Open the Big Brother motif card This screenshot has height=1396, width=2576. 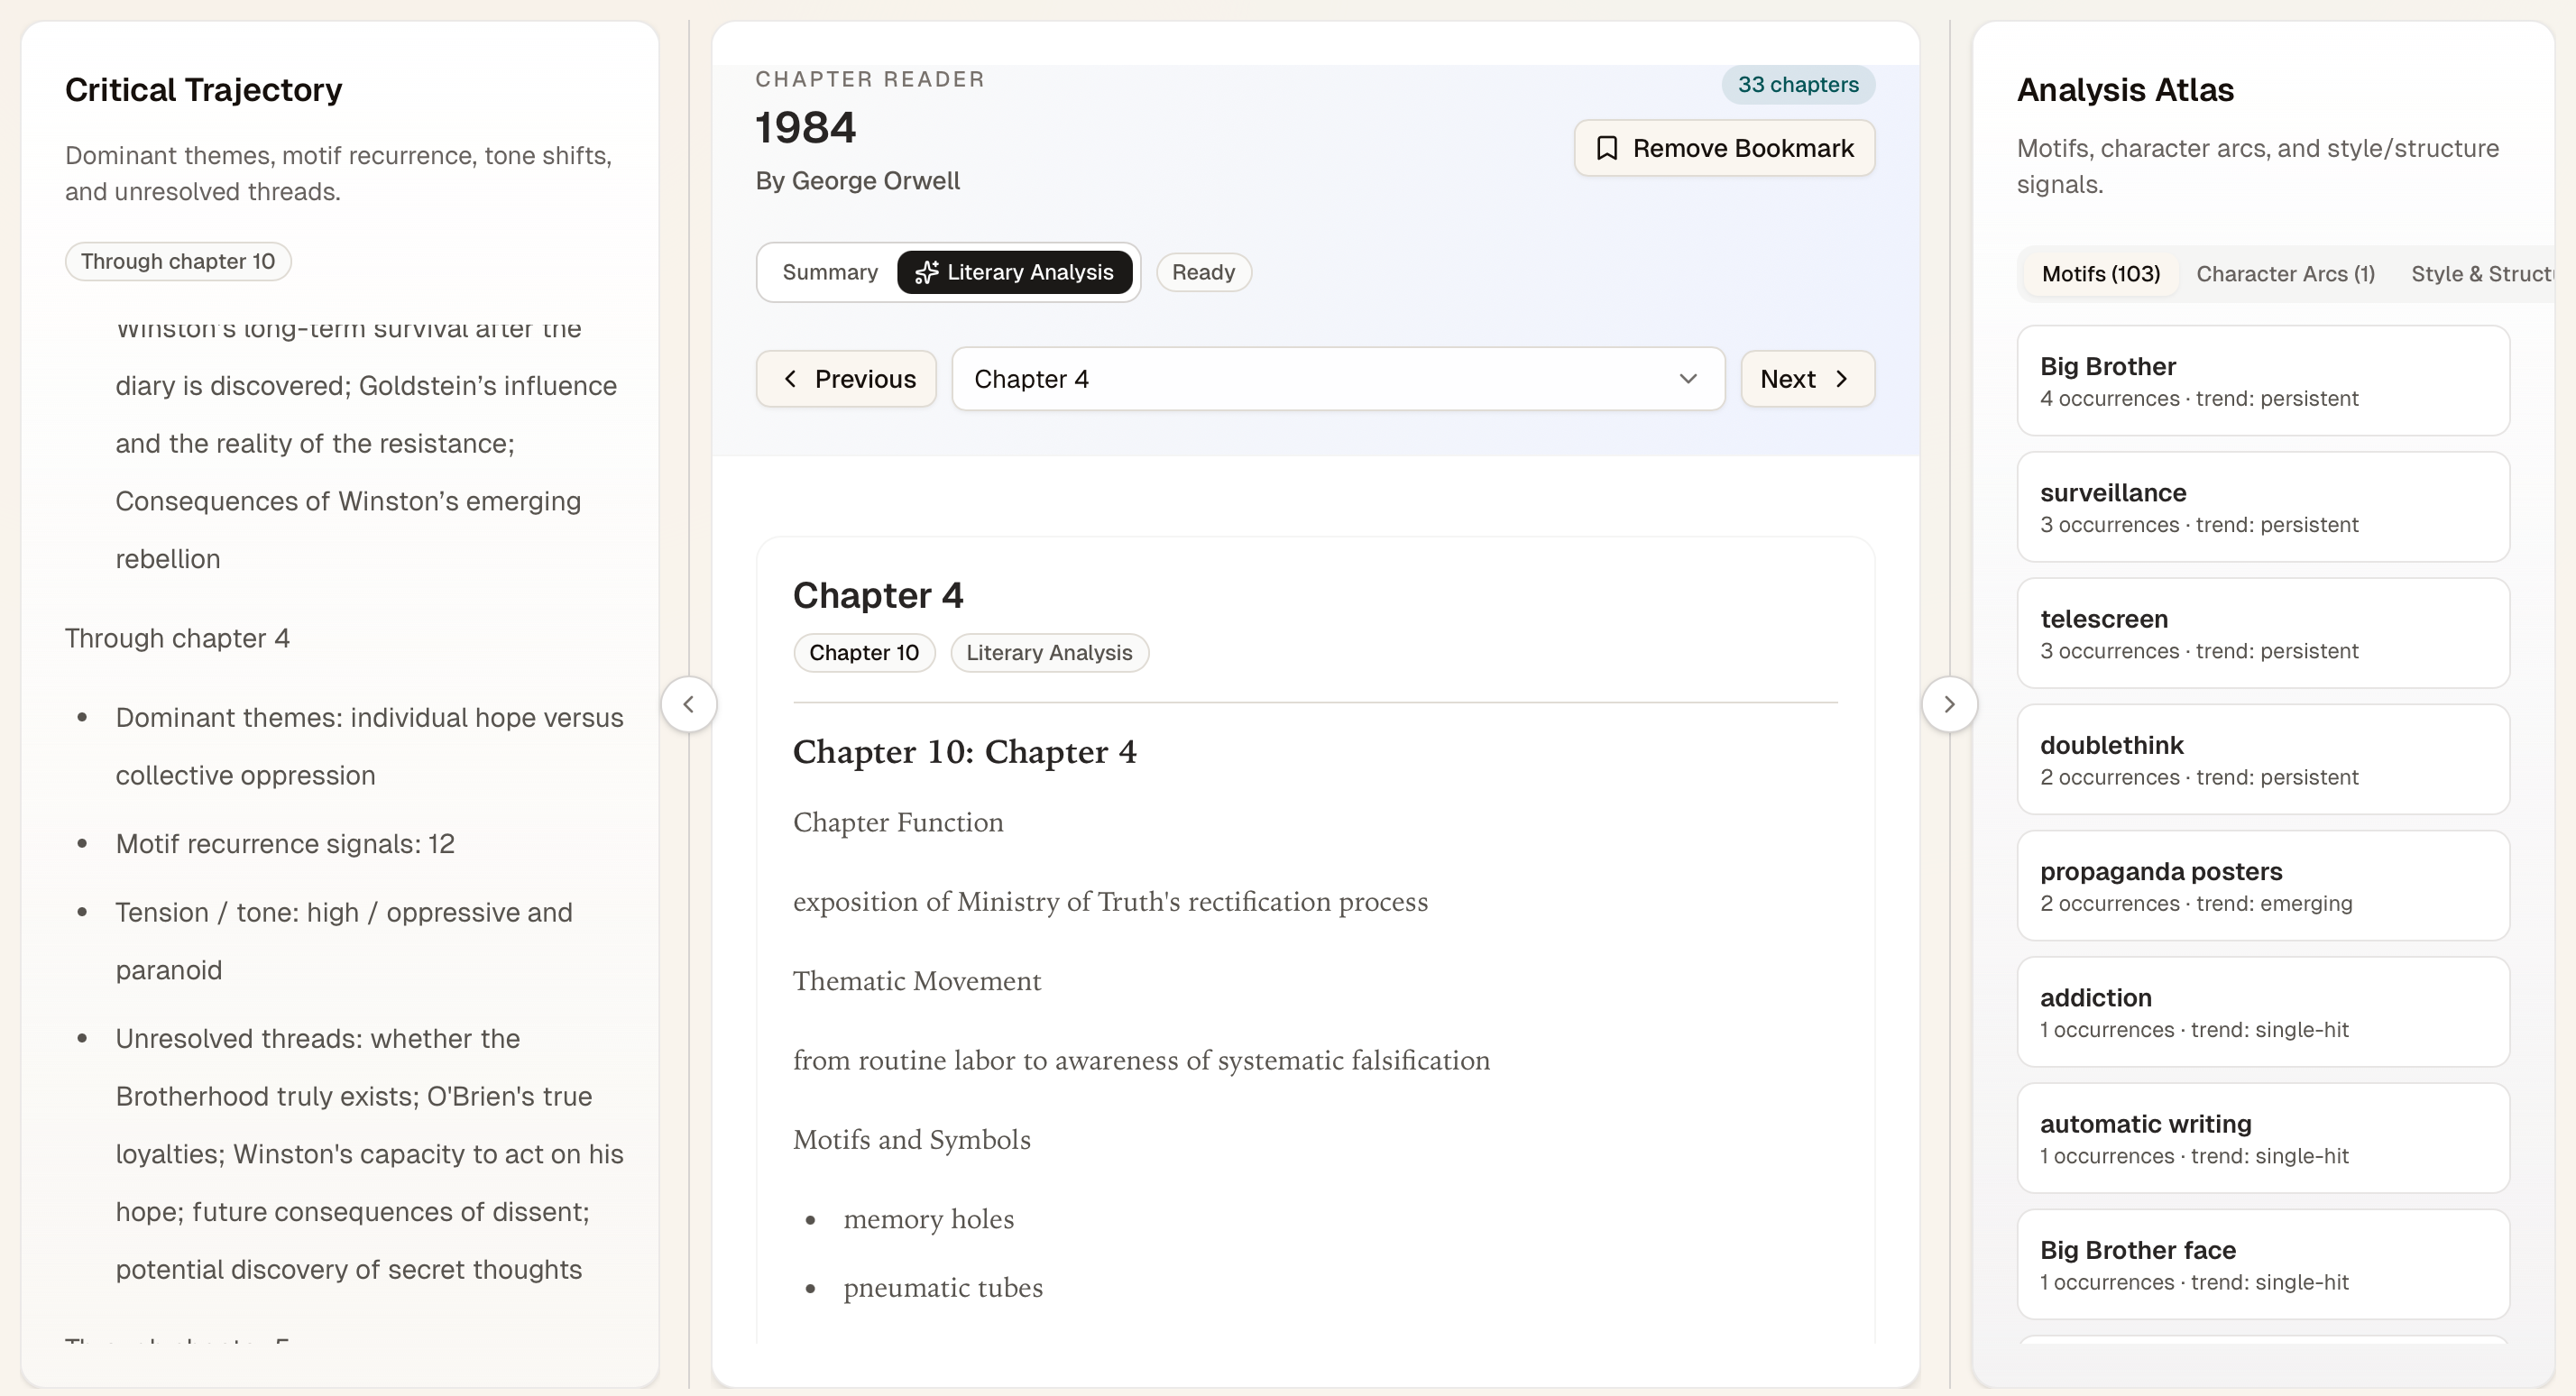[2262, 381]
